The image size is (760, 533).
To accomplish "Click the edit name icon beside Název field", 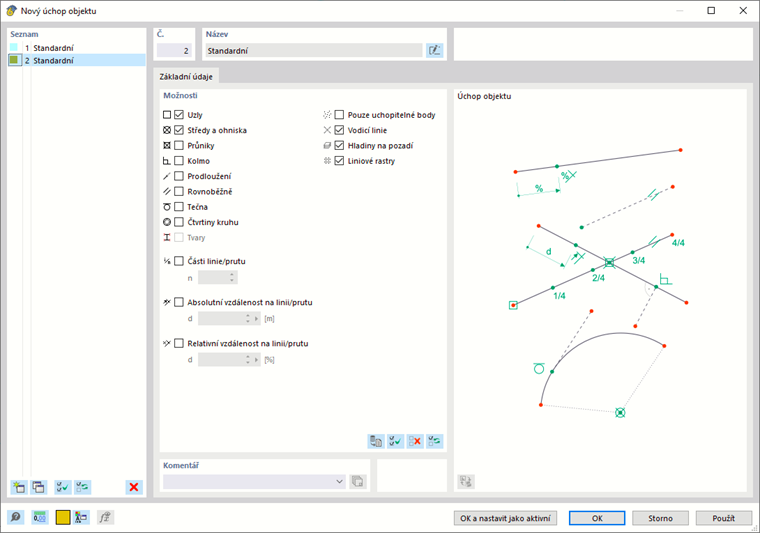I will [434, 50].
